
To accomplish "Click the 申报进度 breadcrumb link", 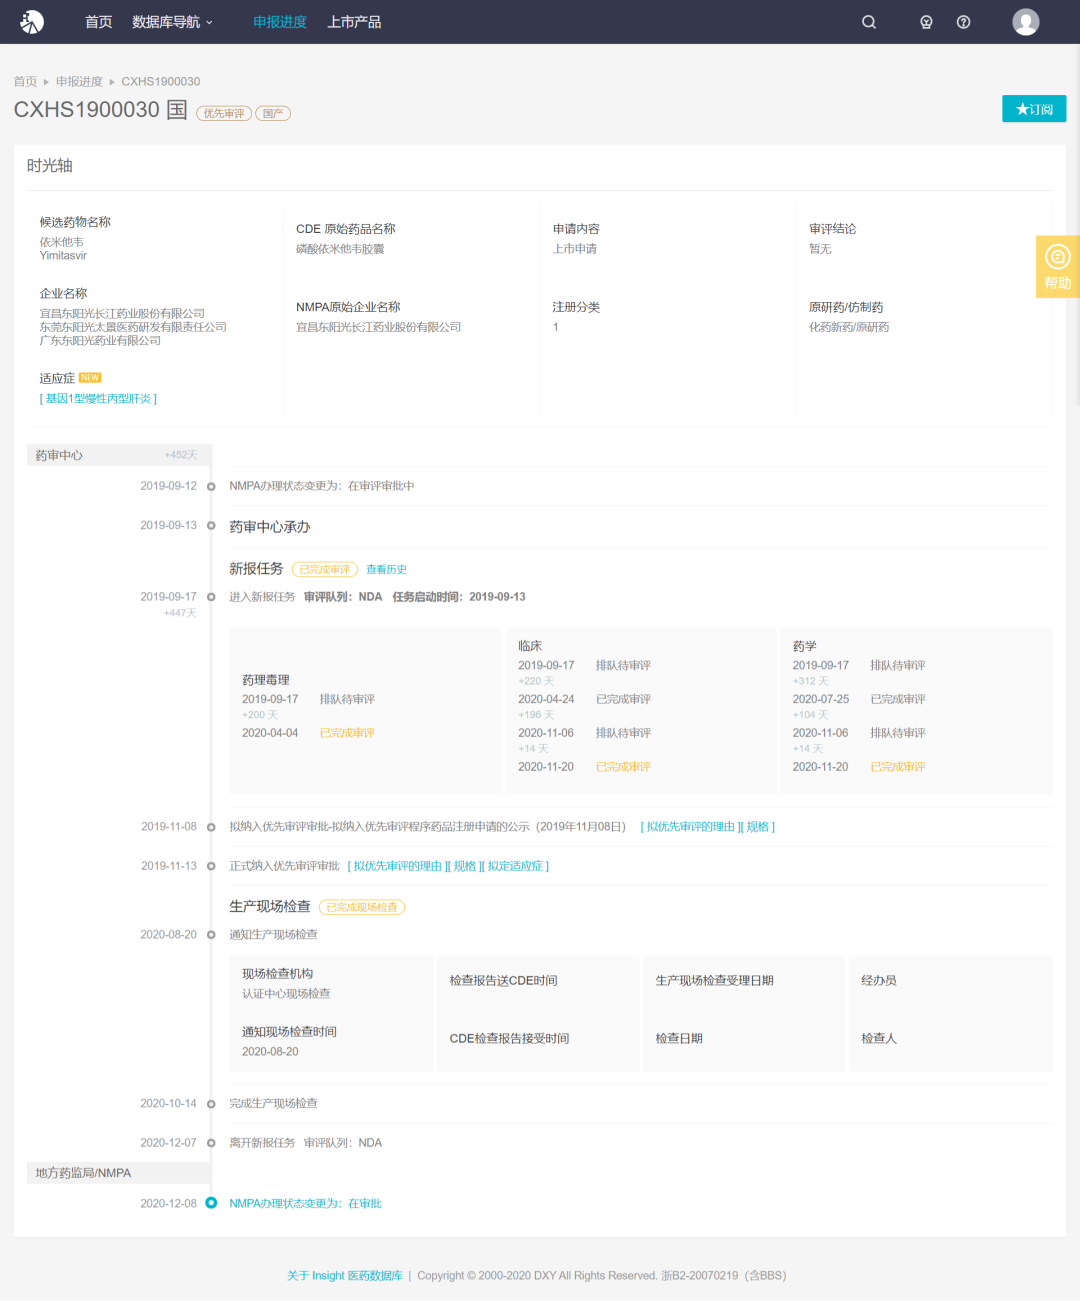I will 79,82.
